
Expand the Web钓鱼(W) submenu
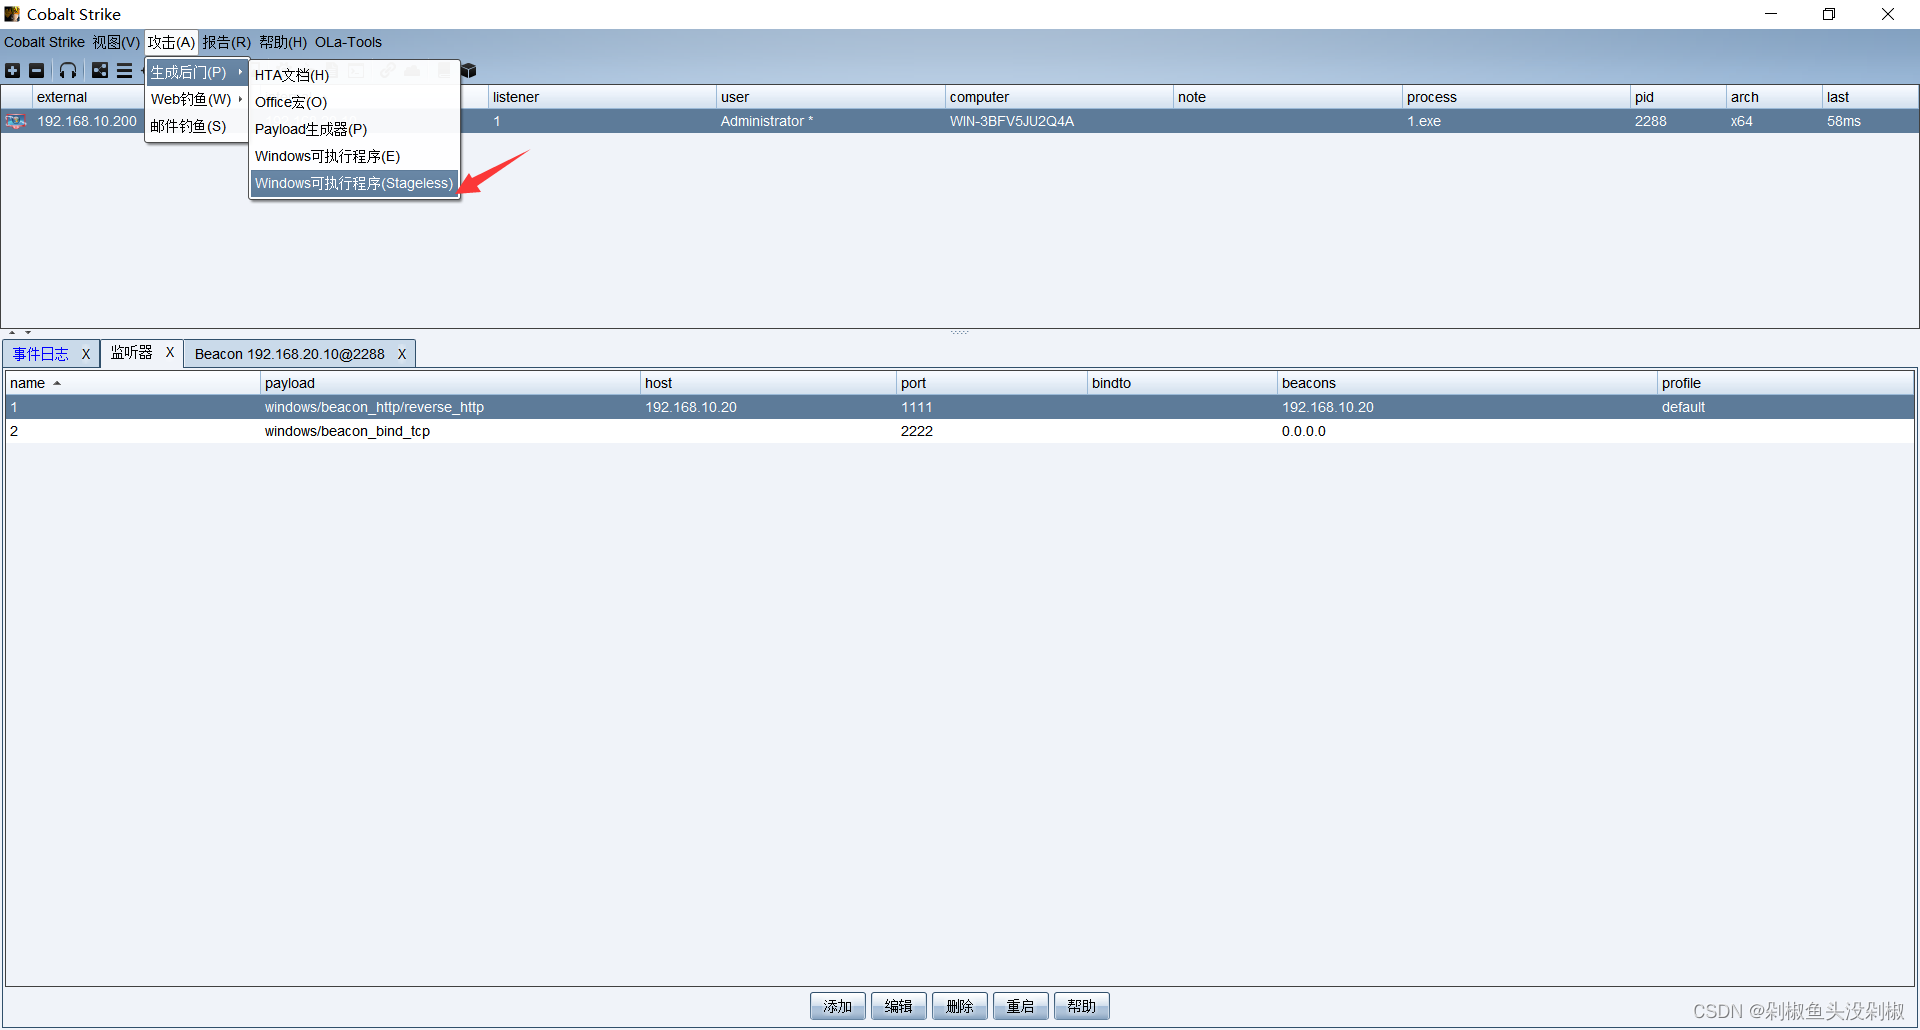196,99
